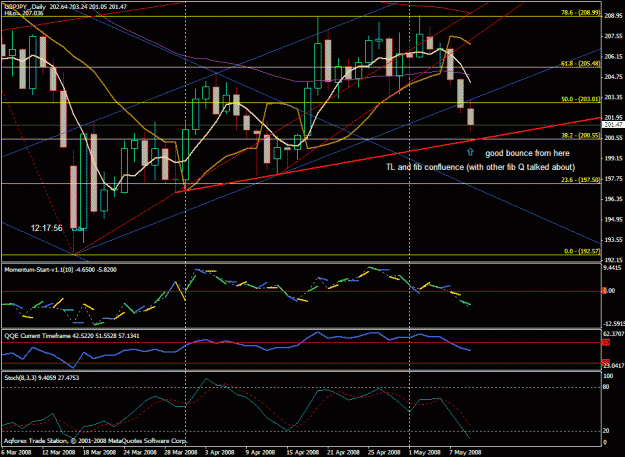Click the current price box 201.47
This screenshot has width=625, height=457.
[x=613, y=125]
